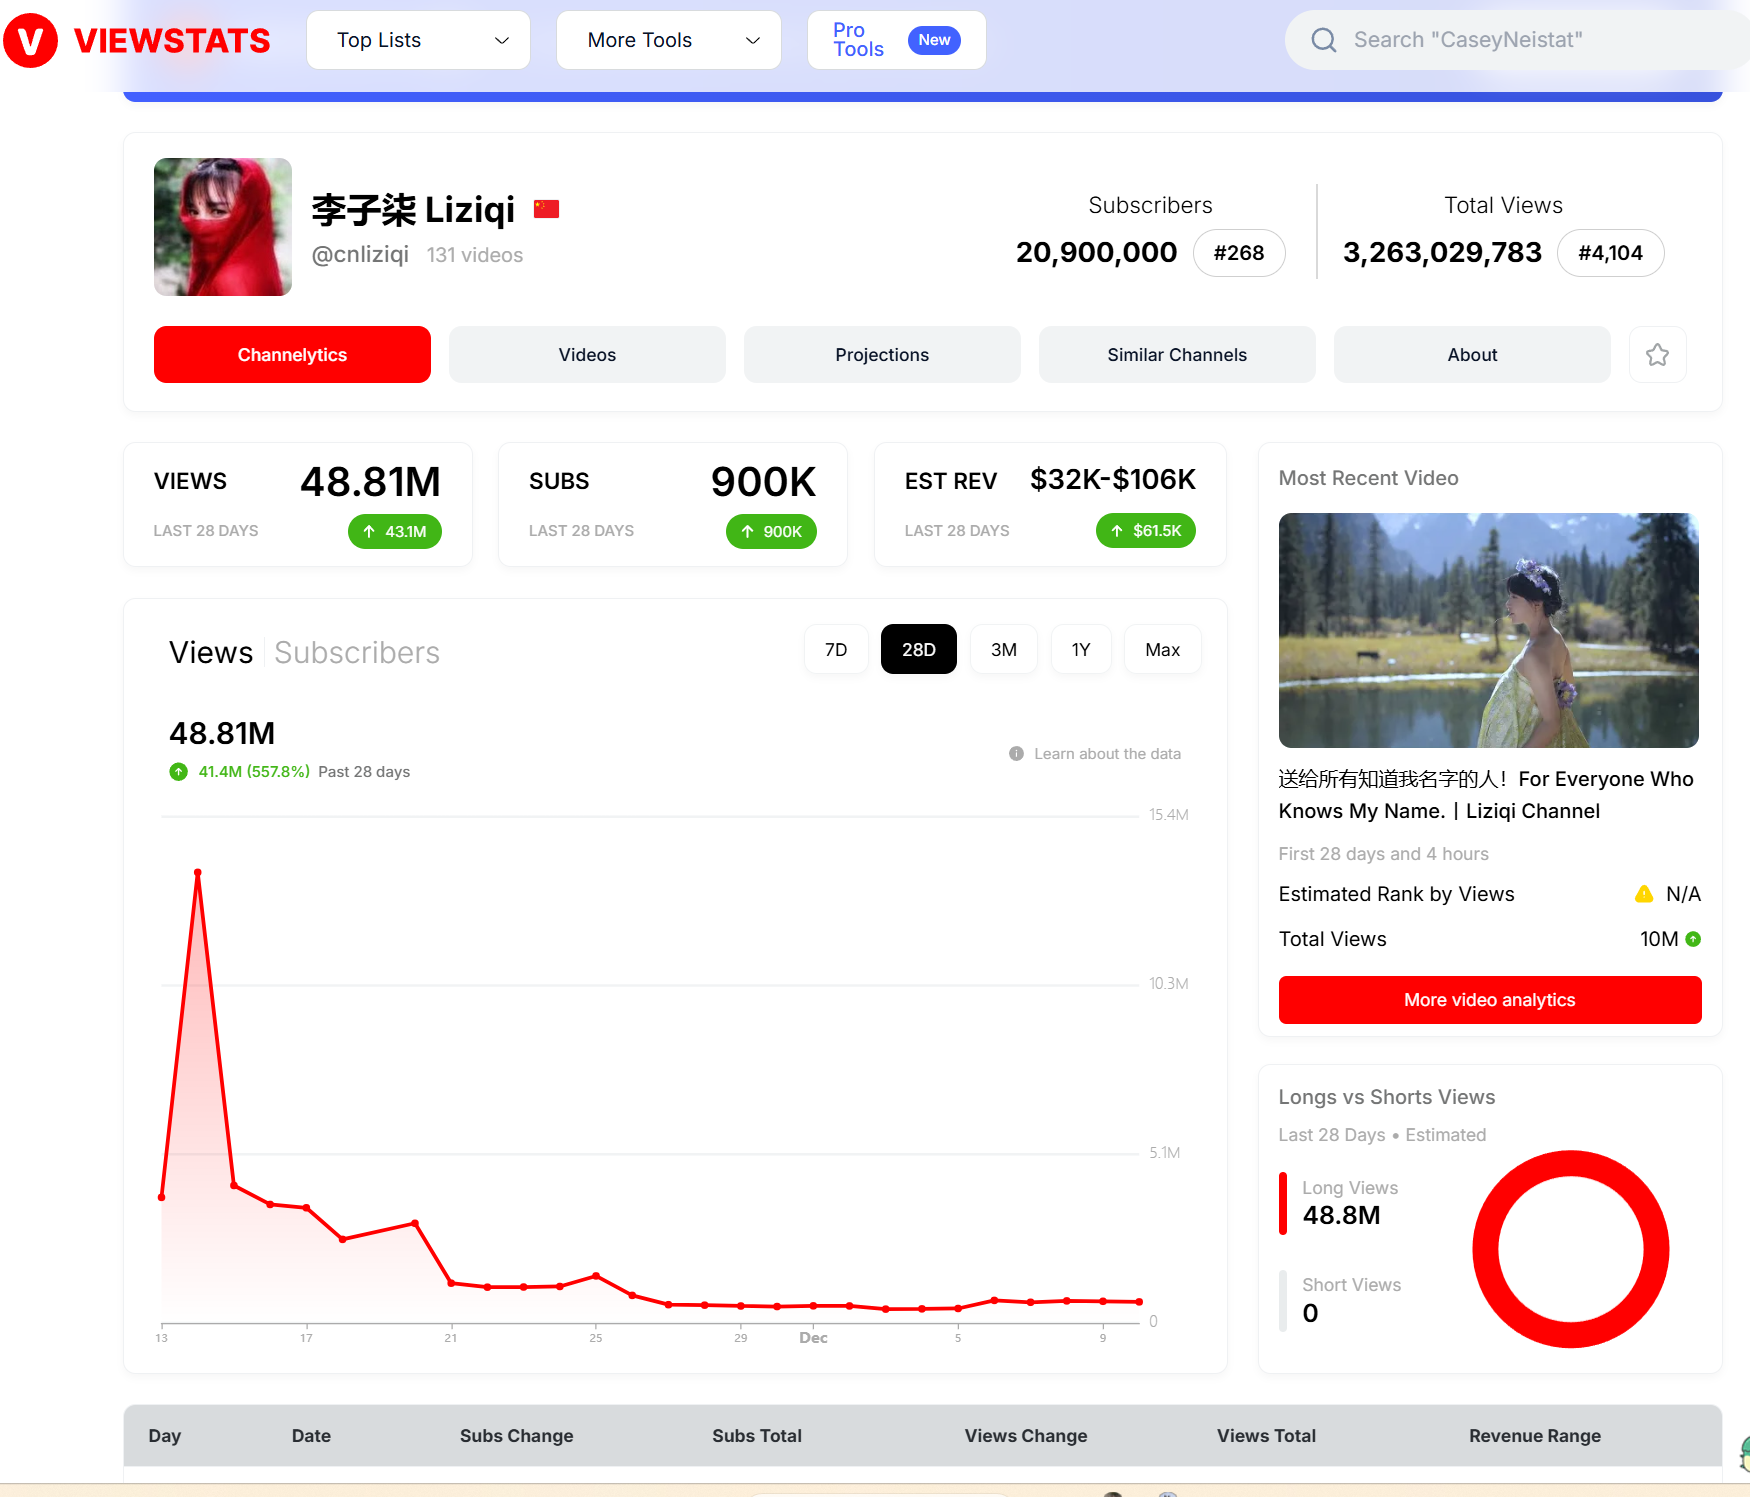Image resolution: width=1750 pixels, height=1497 pixels.
Task: Click the Subs Change column header
Action: [516, 1436]
